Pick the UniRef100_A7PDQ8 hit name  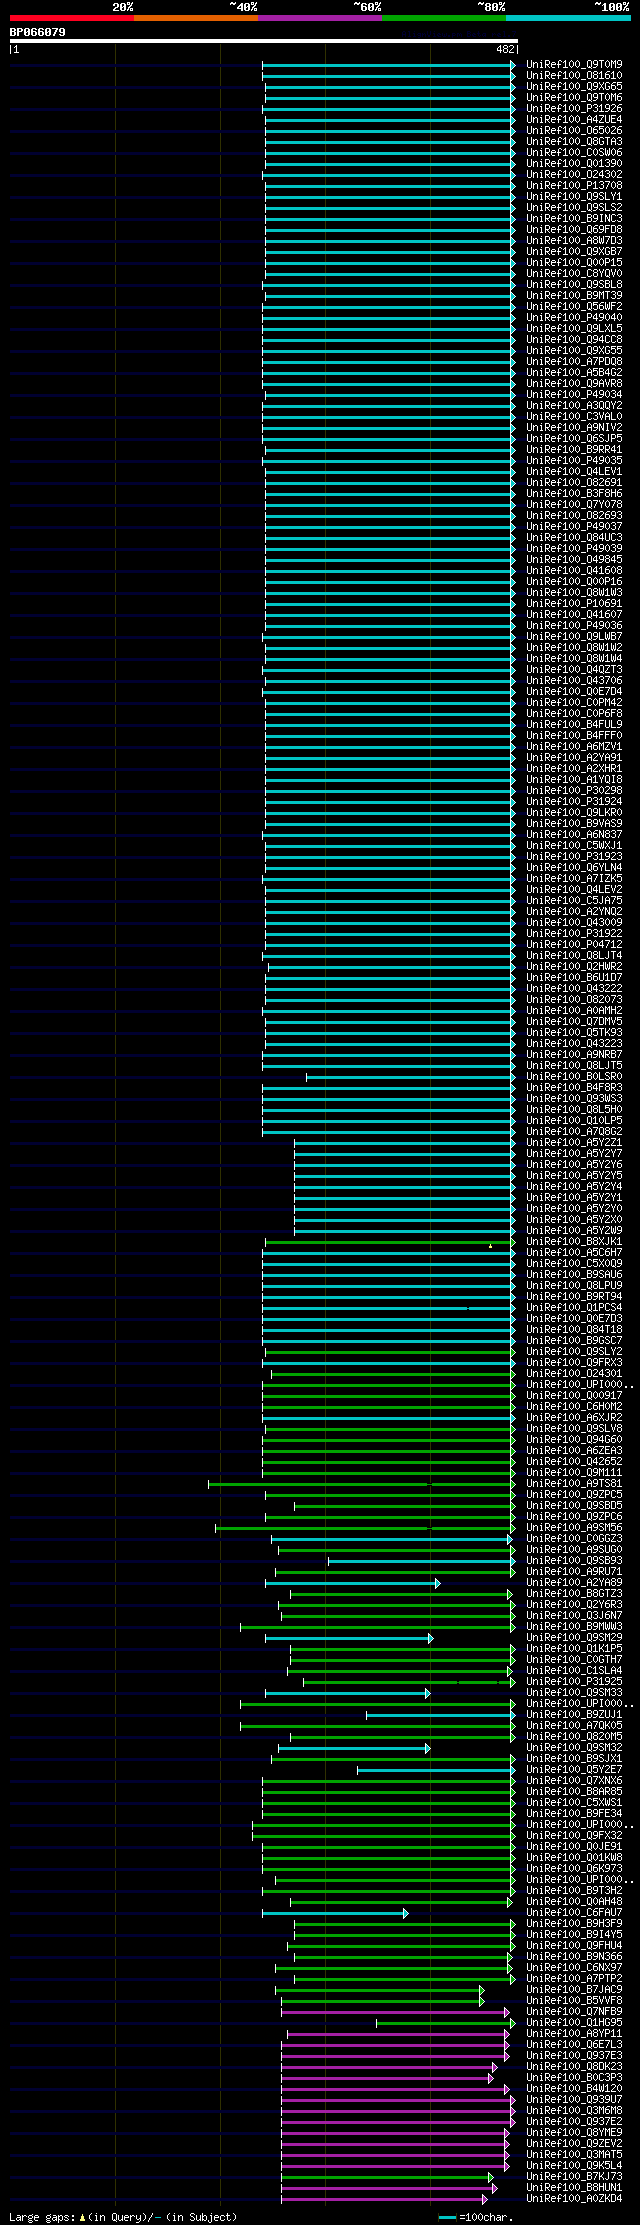(574, 361)
